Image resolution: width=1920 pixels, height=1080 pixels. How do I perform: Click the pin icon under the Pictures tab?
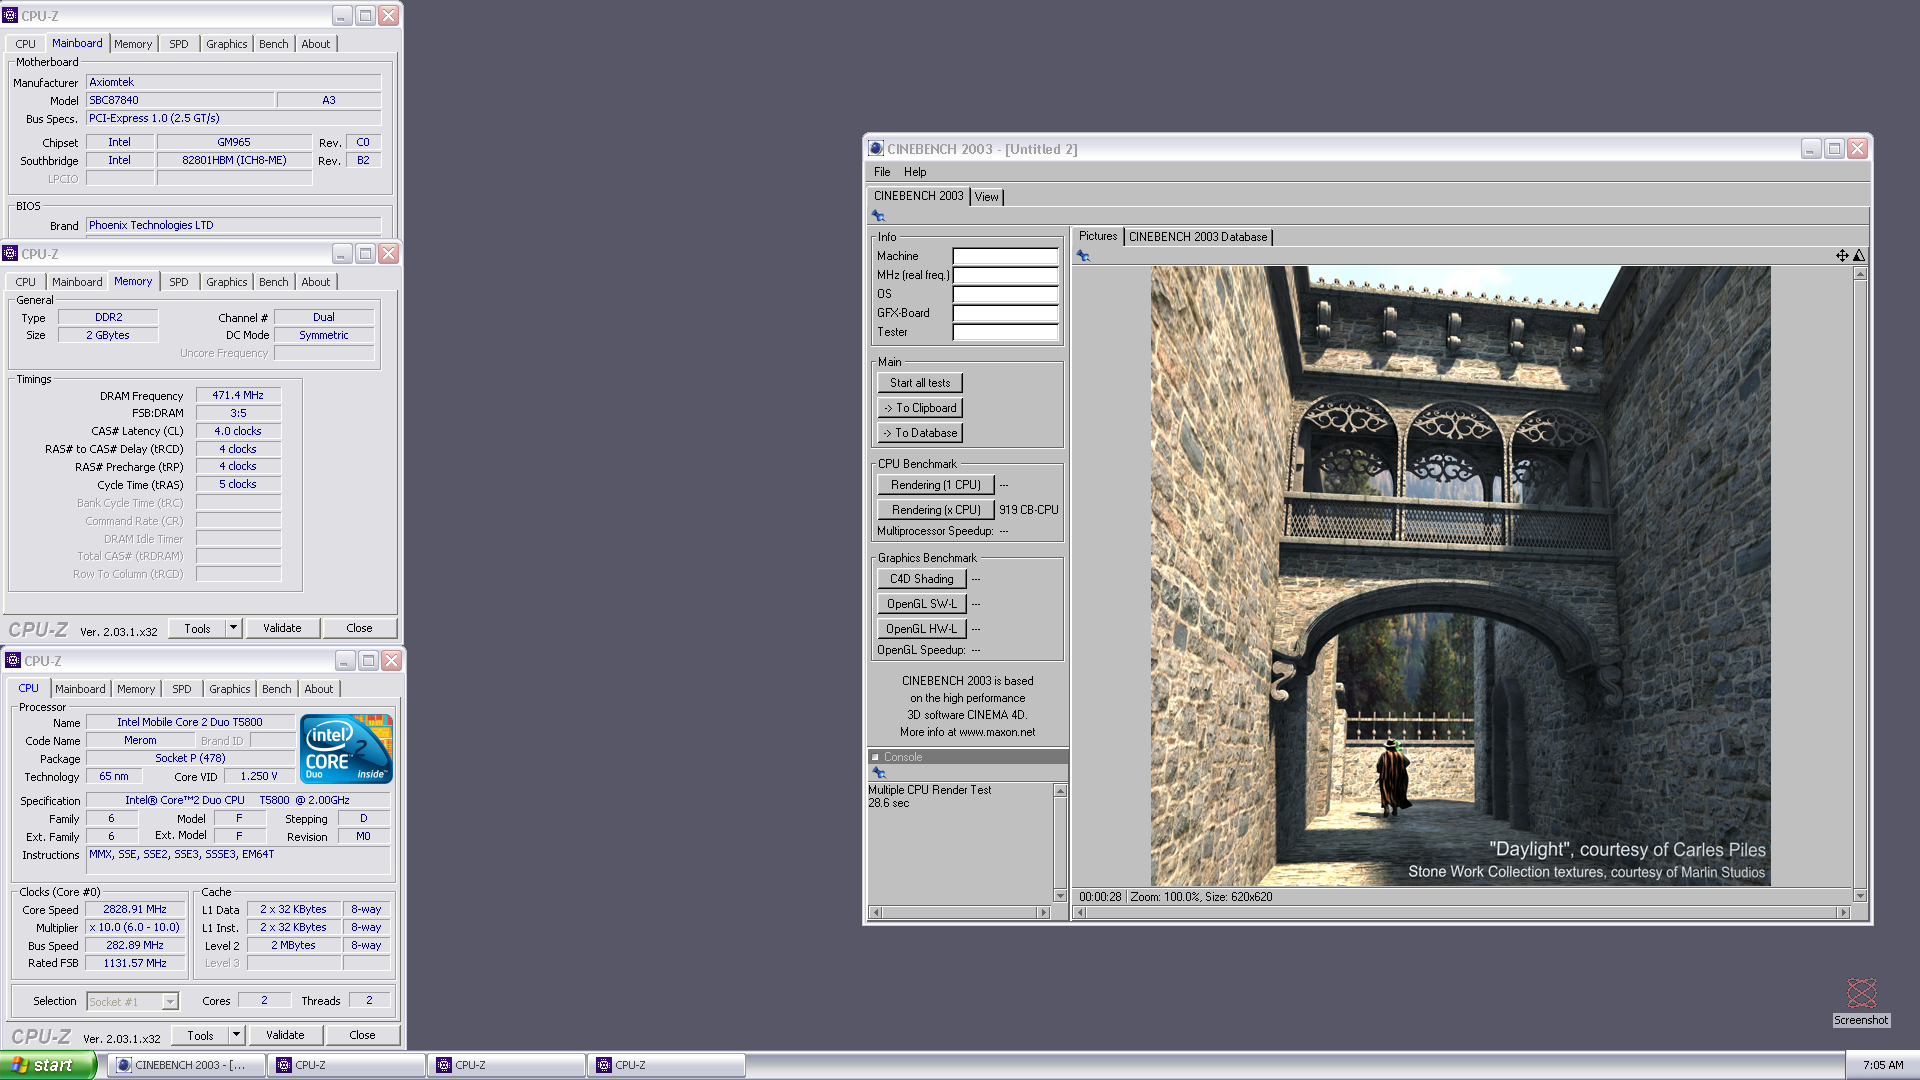point(1083,256)
